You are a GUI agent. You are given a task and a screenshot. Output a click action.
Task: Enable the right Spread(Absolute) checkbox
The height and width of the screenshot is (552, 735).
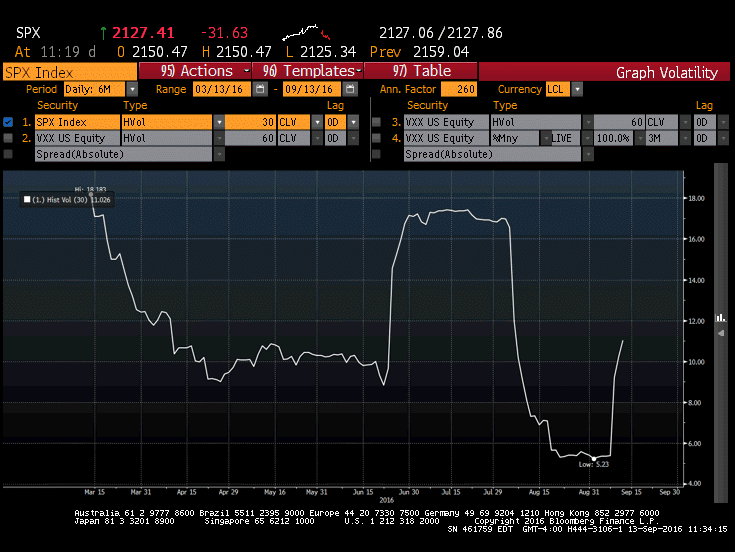coord(376,154)
